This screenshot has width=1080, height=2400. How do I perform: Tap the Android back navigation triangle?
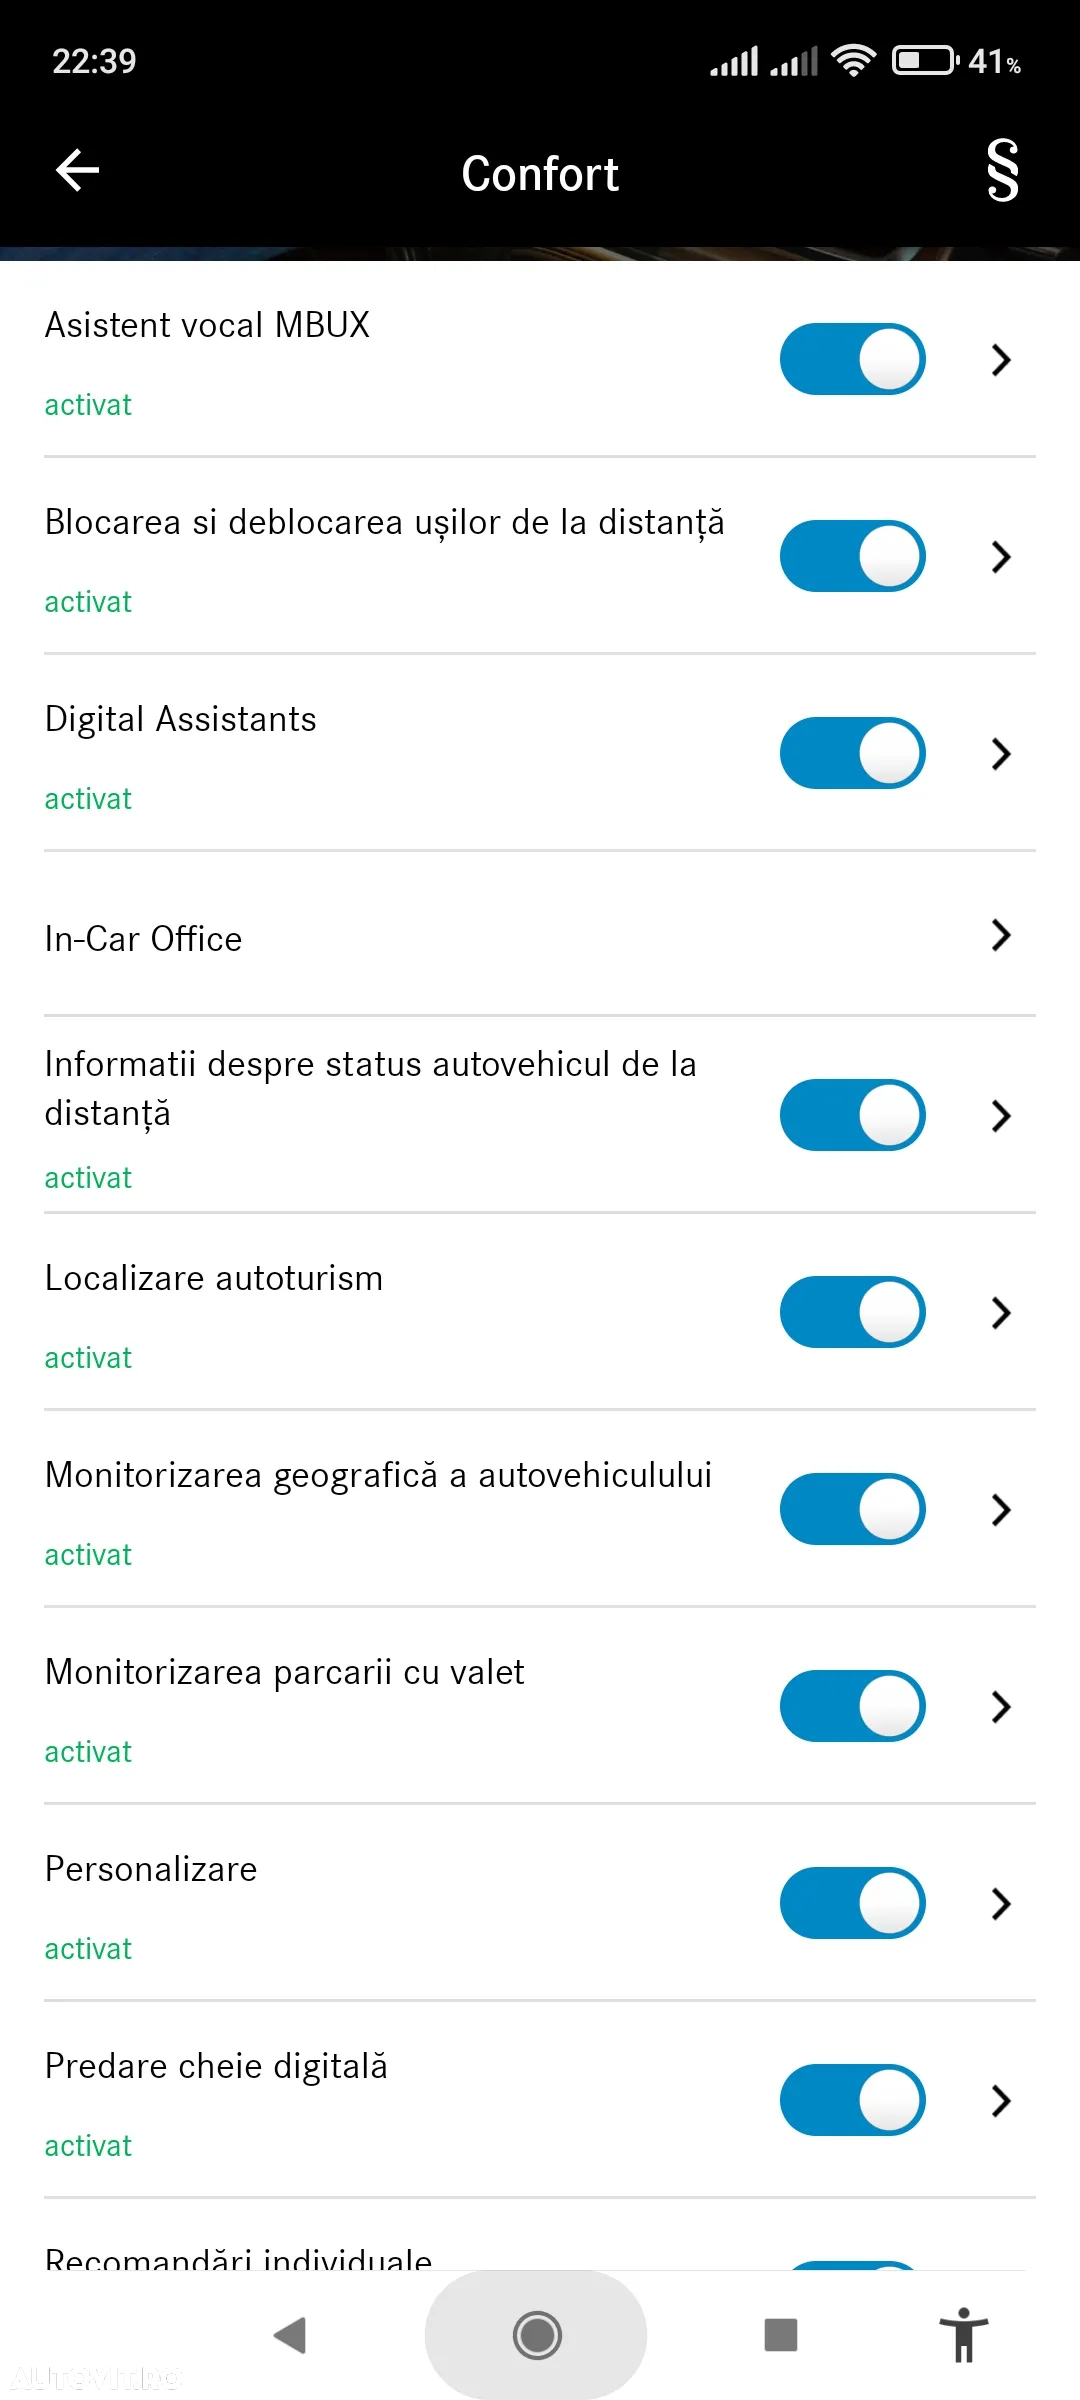pos(290,2335)
